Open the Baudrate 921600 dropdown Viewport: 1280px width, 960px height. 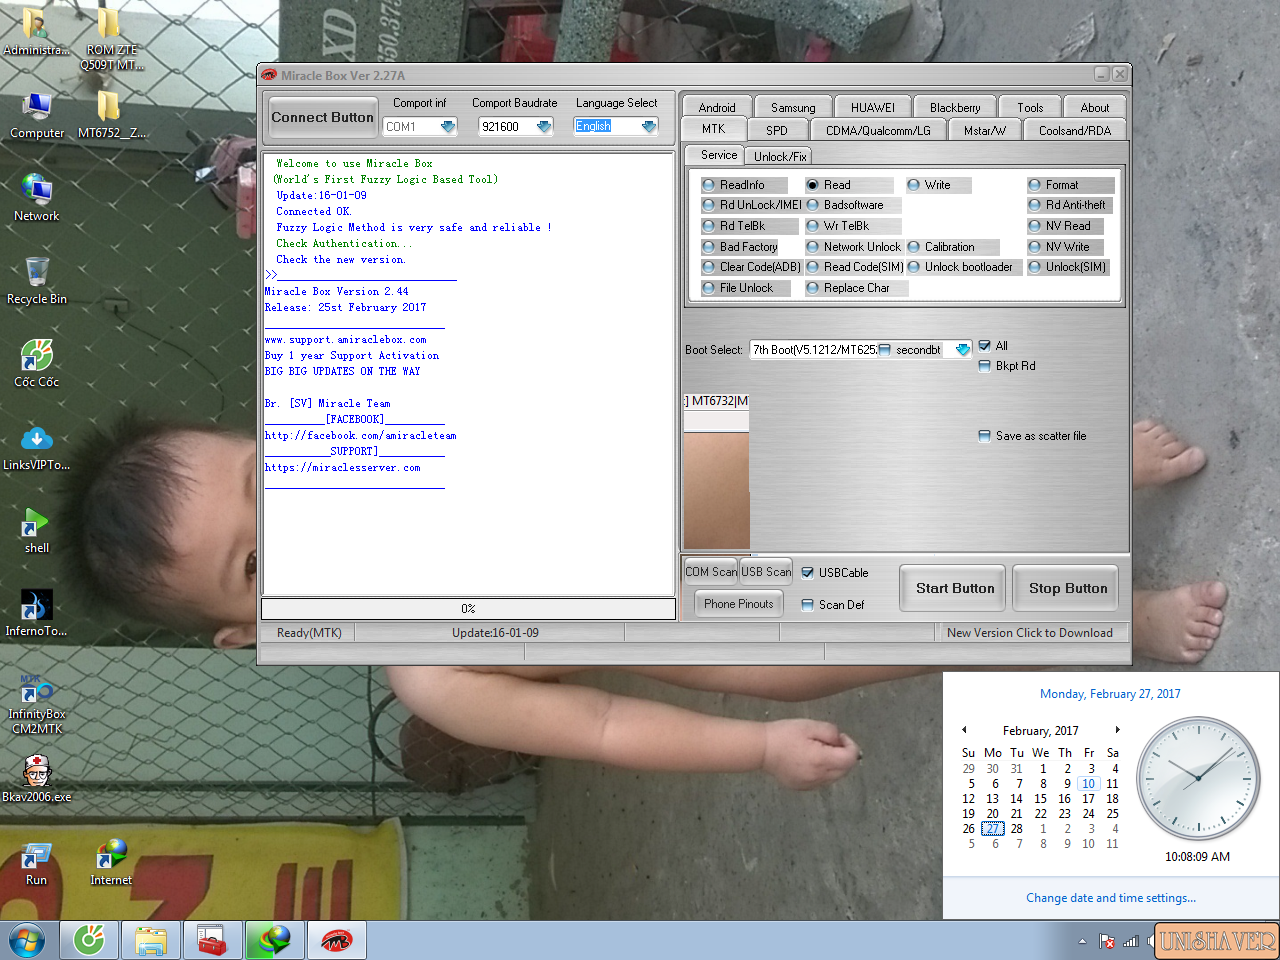[x=544, y=127]
